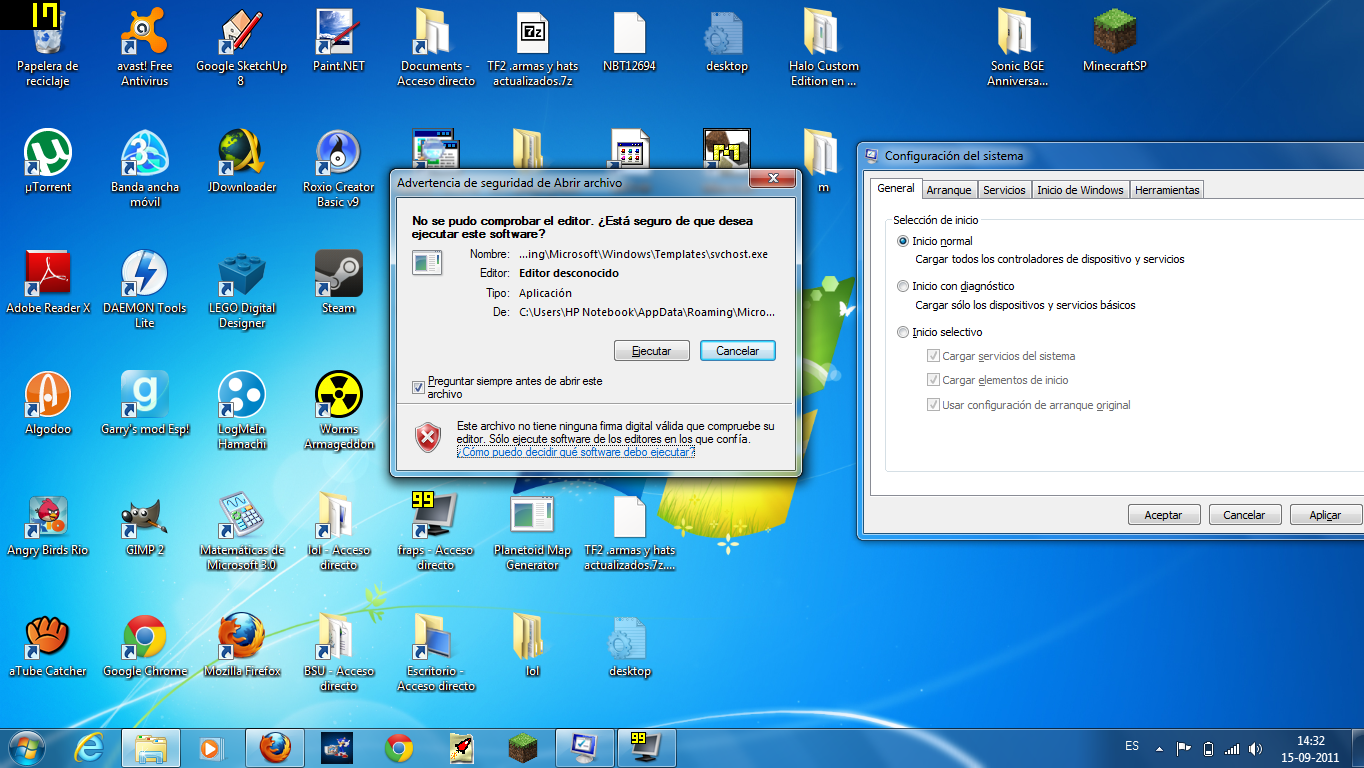1364x768 pixels.
Task: Switch to the General tab
Action: 896,188
